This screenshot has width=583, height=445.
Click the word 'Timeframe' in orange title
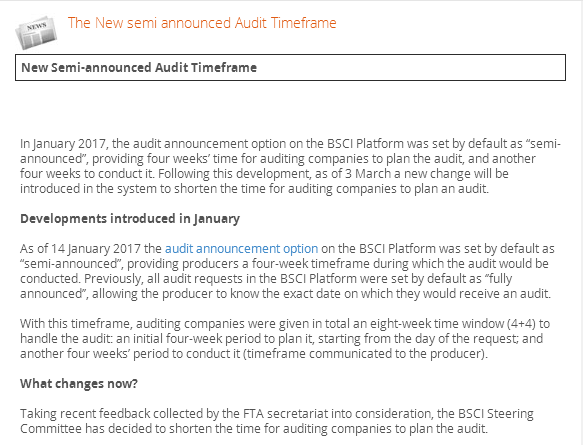(x=303, y=23)
